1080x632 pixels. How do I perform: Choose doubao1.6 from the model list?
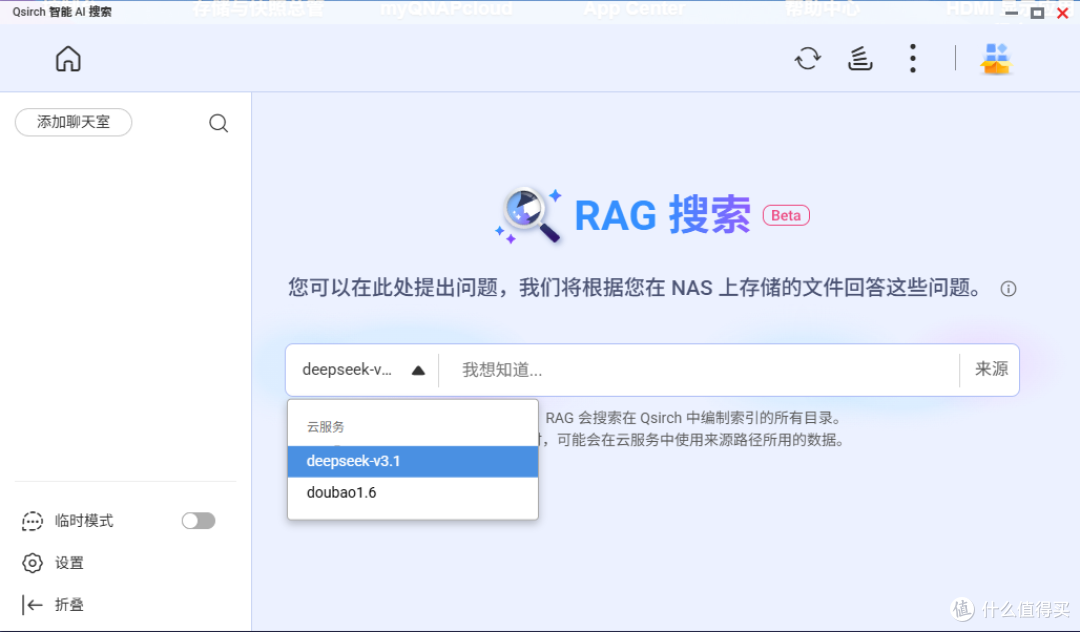413,493
